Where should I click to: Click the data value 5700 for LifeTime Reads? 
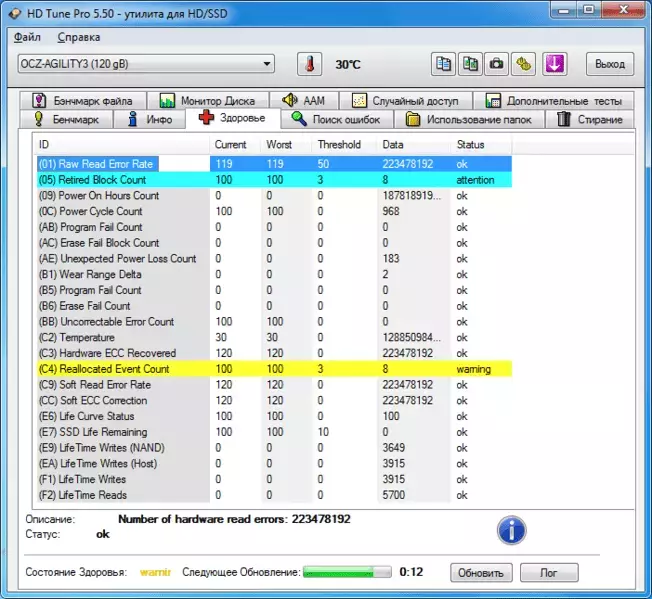tap(394, 495)
